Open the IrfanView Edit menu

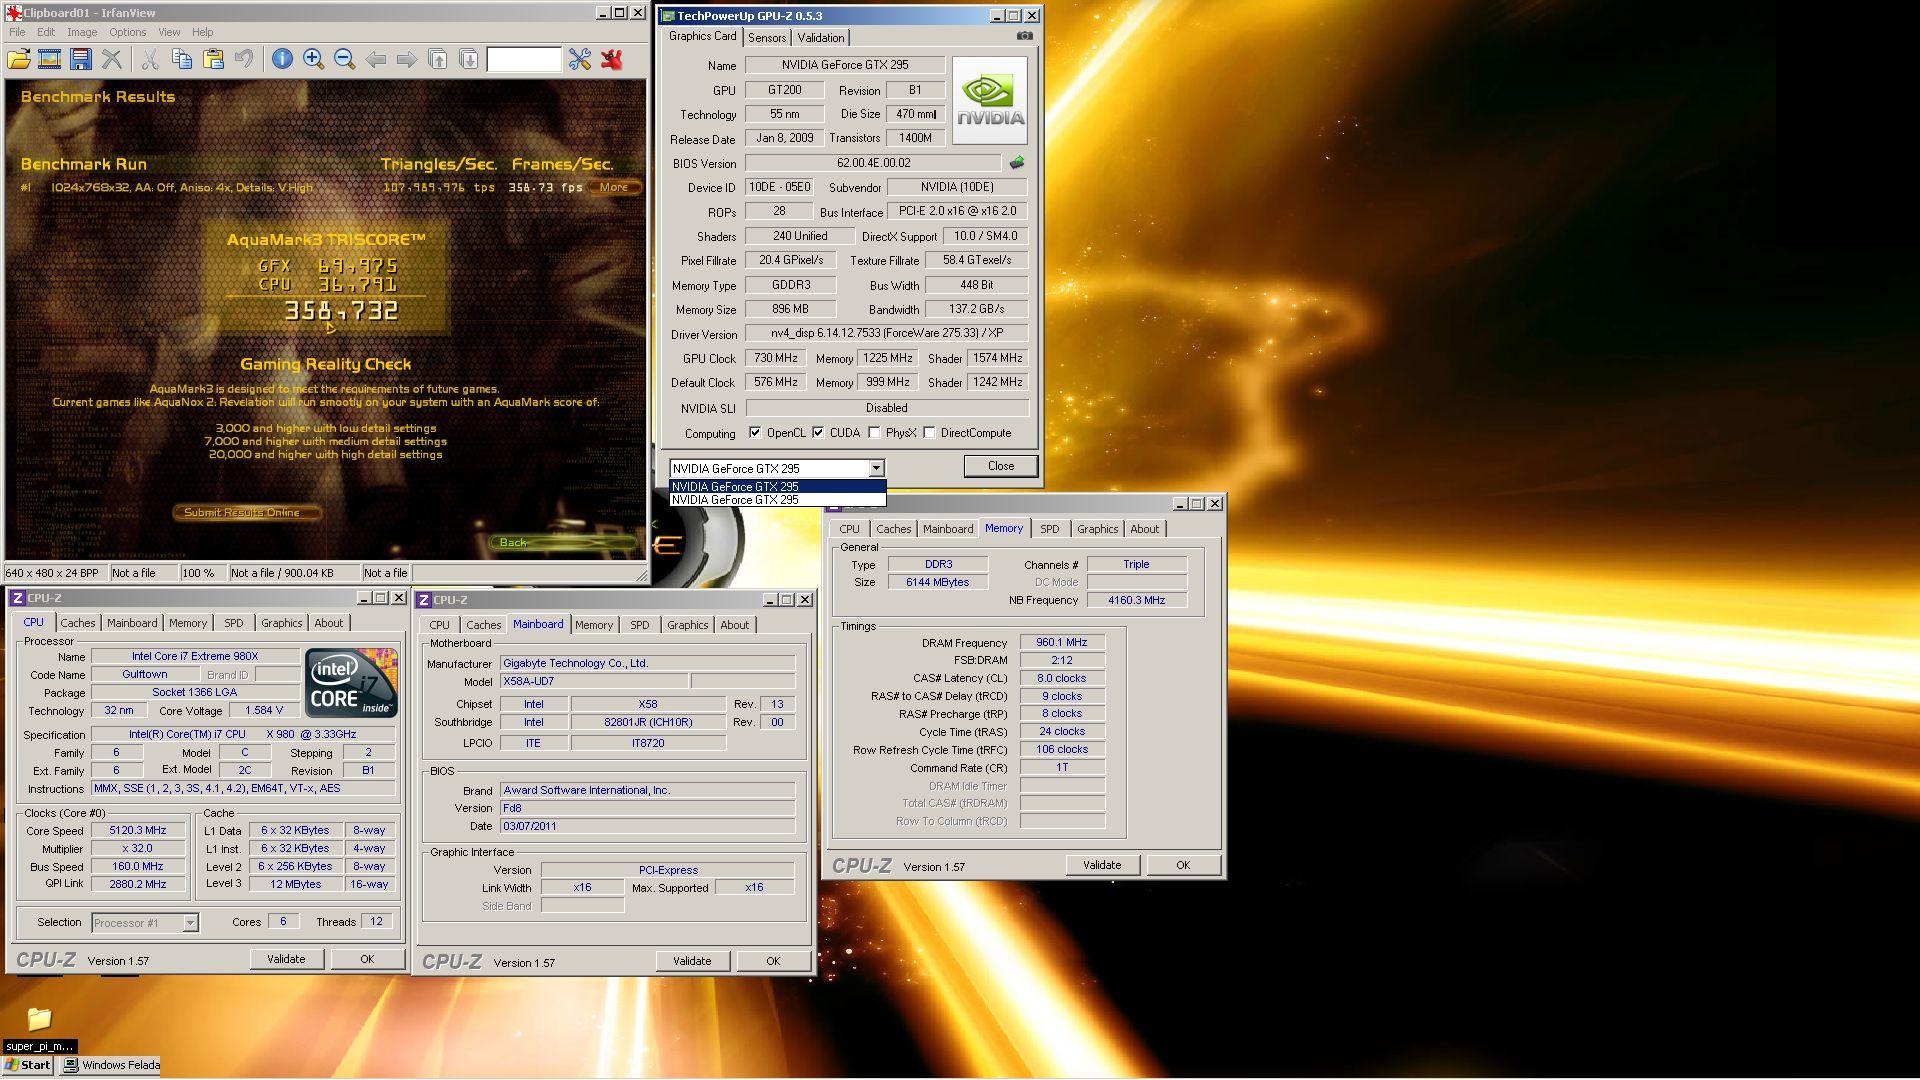click(46, 32)
